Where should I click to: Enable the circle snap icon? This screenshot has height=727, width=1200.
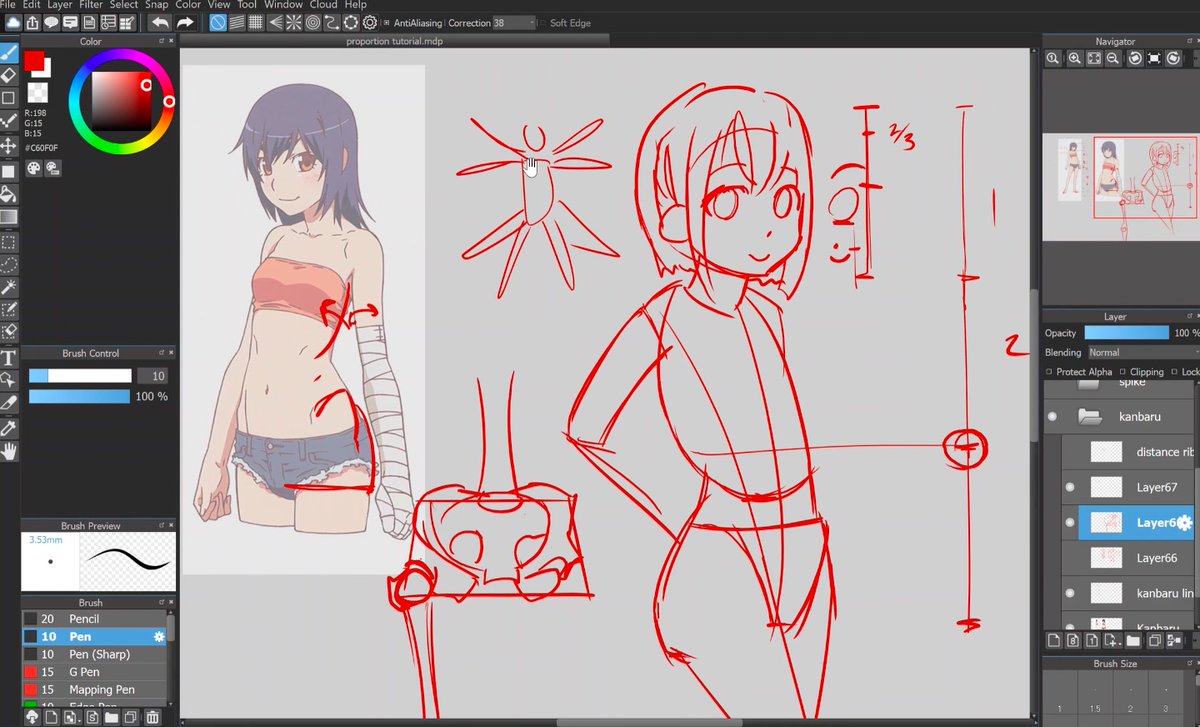coord(313,22)
